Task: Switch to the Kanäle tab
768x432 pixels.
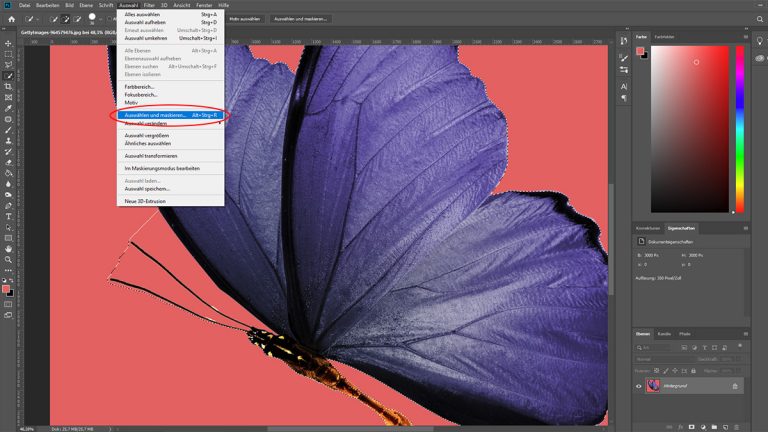Action: tap(664, 333)
